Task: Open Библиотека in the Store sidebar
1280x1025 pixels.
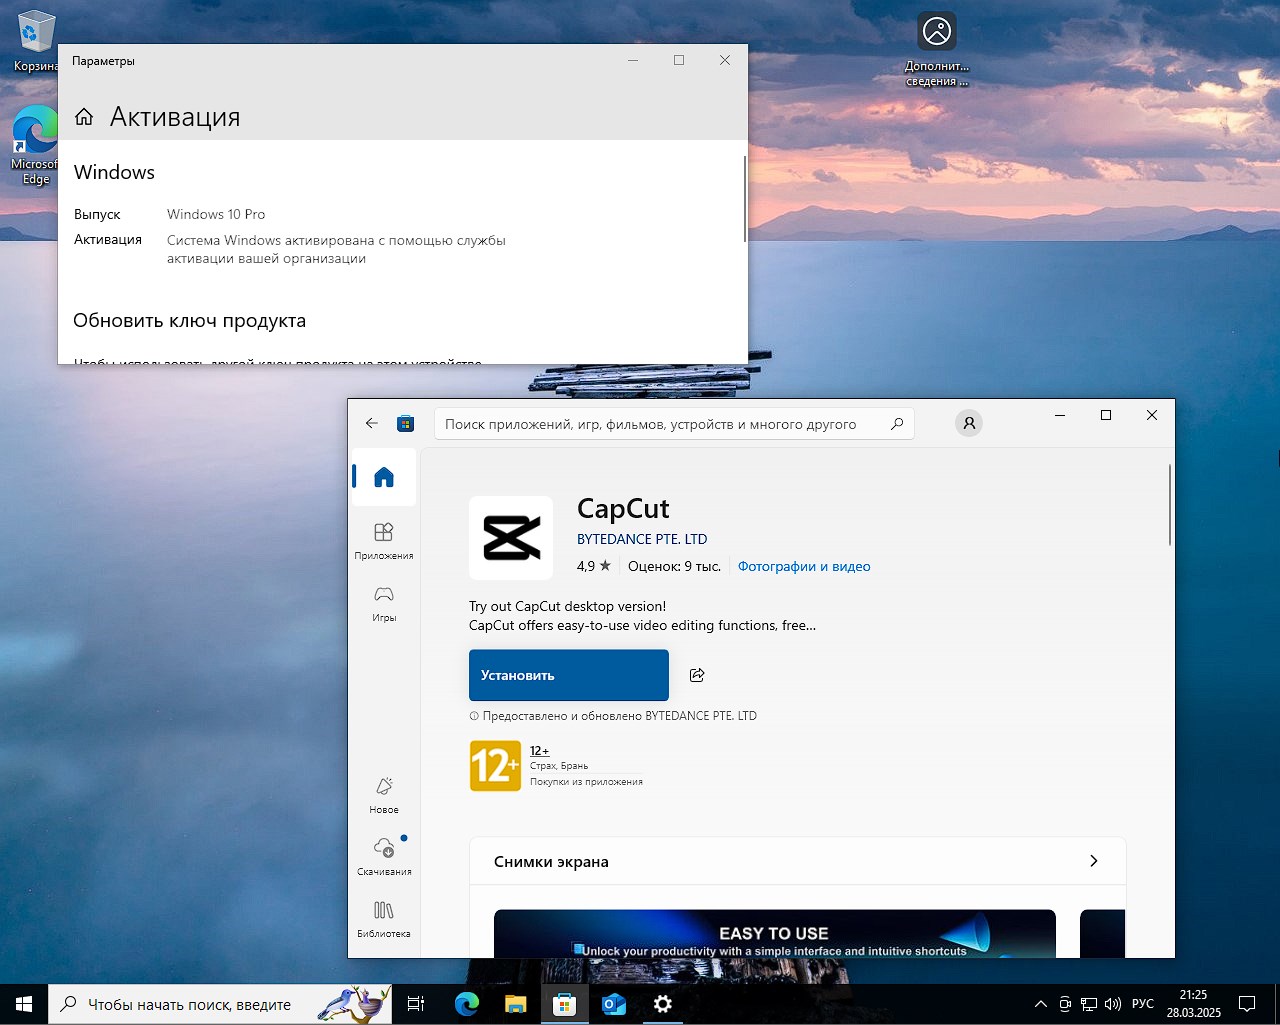Action: coord(384,919)
